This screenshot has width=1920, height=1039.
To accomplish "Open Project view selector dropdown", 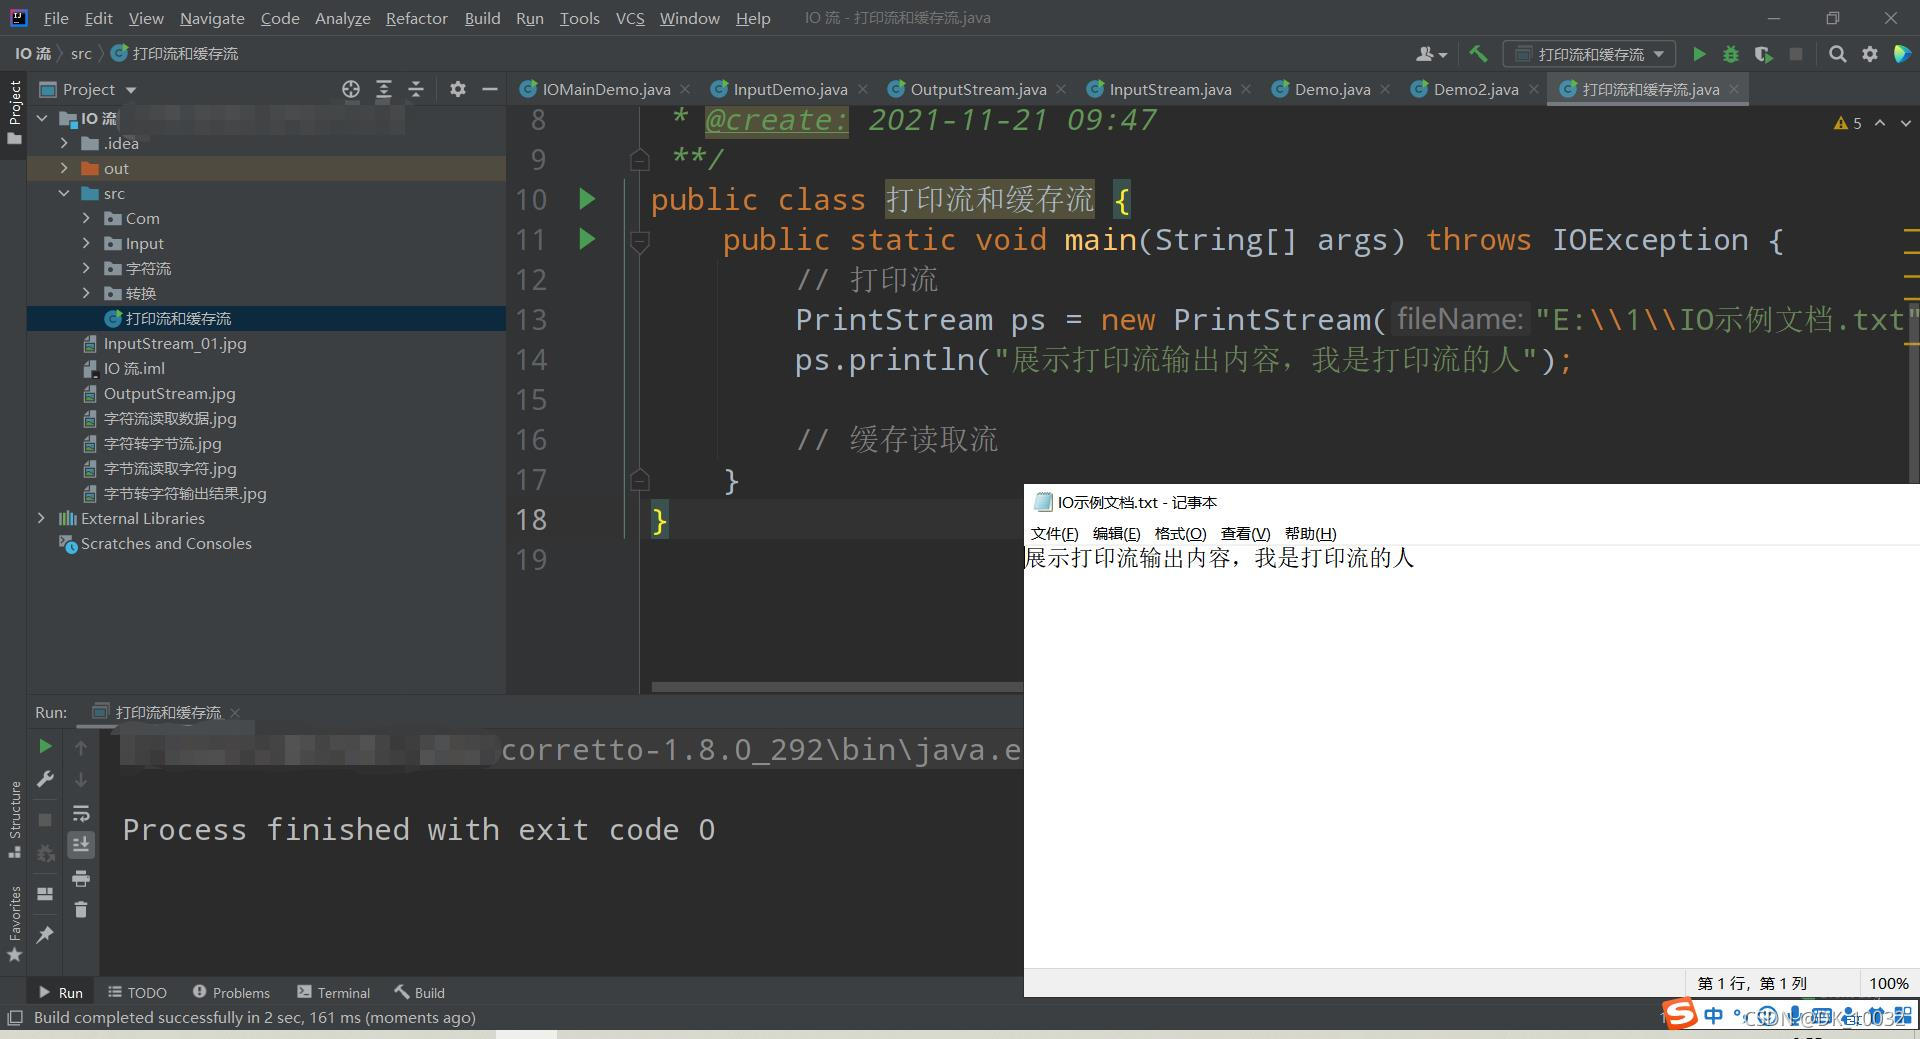I will click(88, 89).
